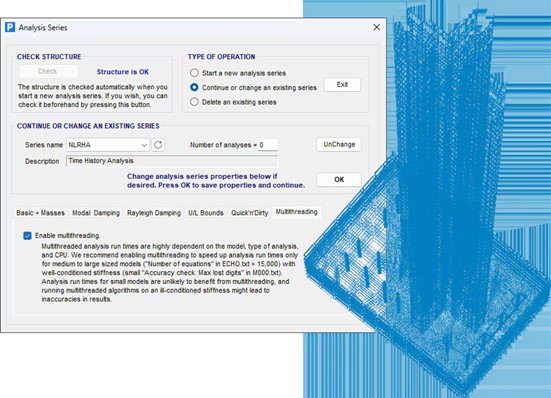Click the 'Series name' label
The image size is (551, 398).
pyautogui.click(x=44, y=145)
